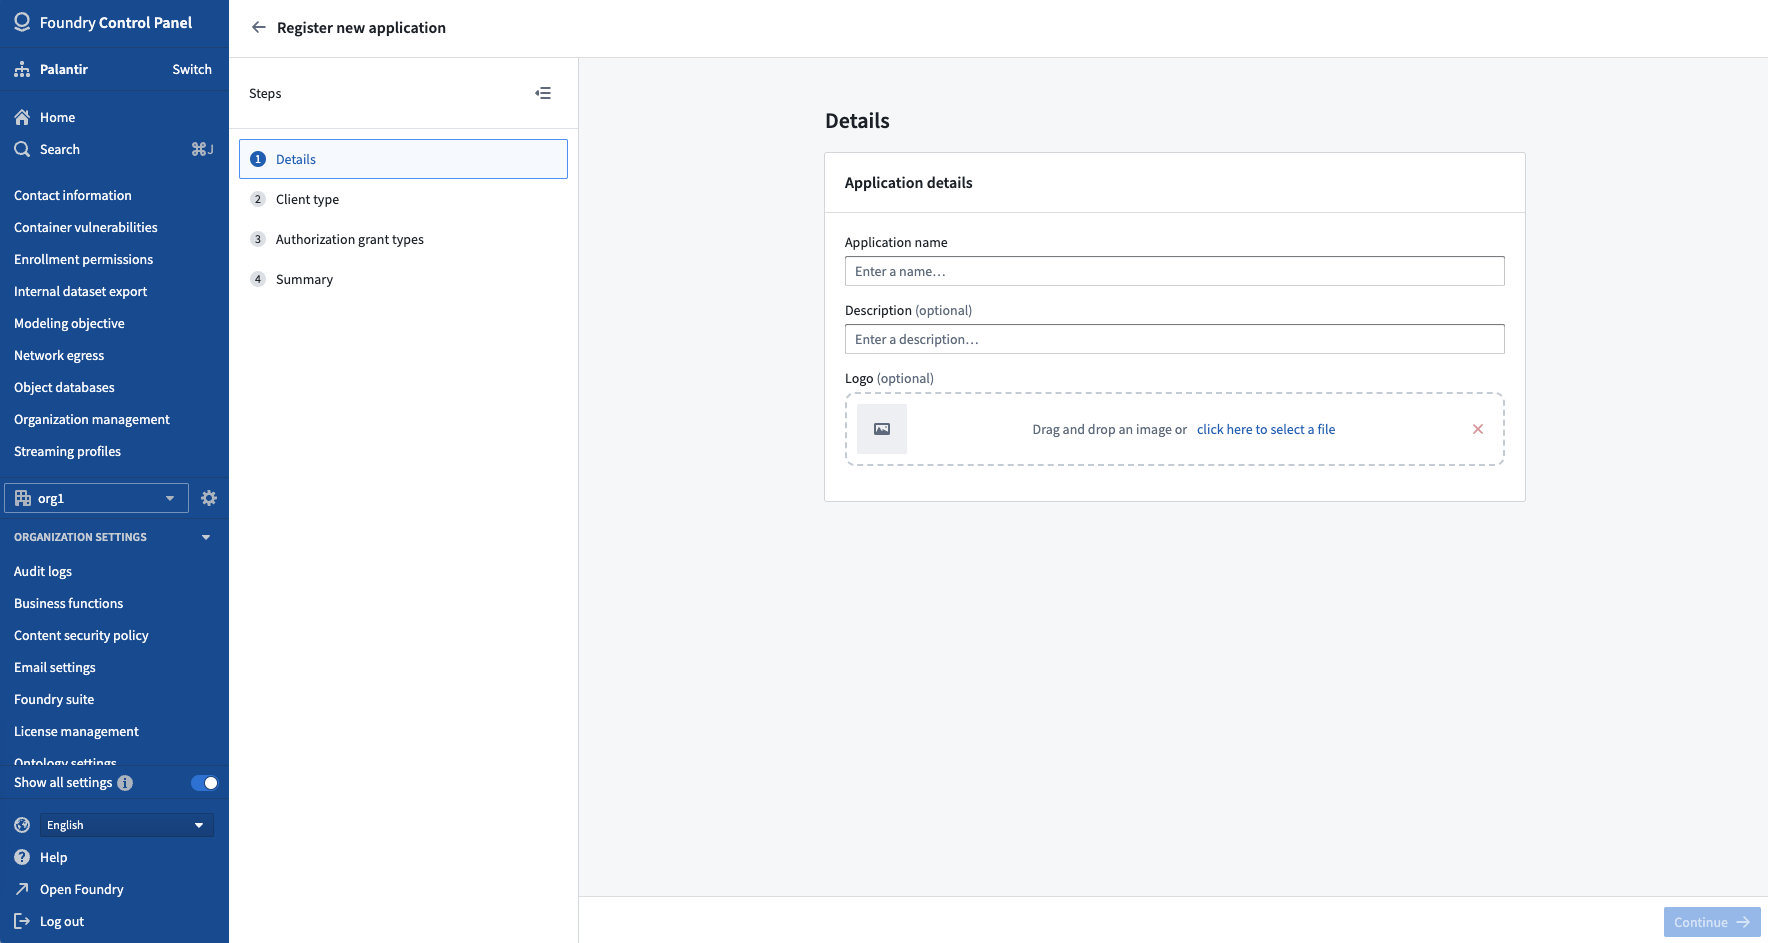Click the Log out icon
Image resolution: width=1768 pixels, height=943 pixels.
[x=22, y=921]
